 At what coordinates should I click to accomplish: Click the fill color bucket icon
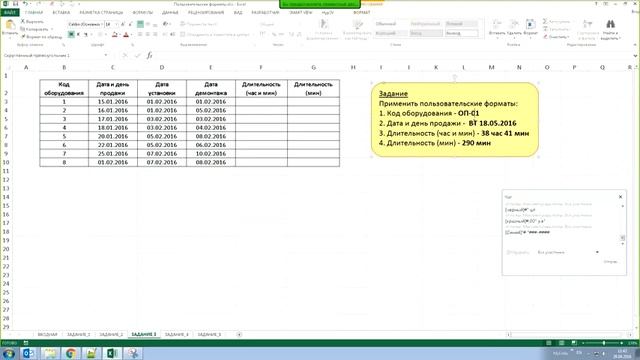pos(115,35)
